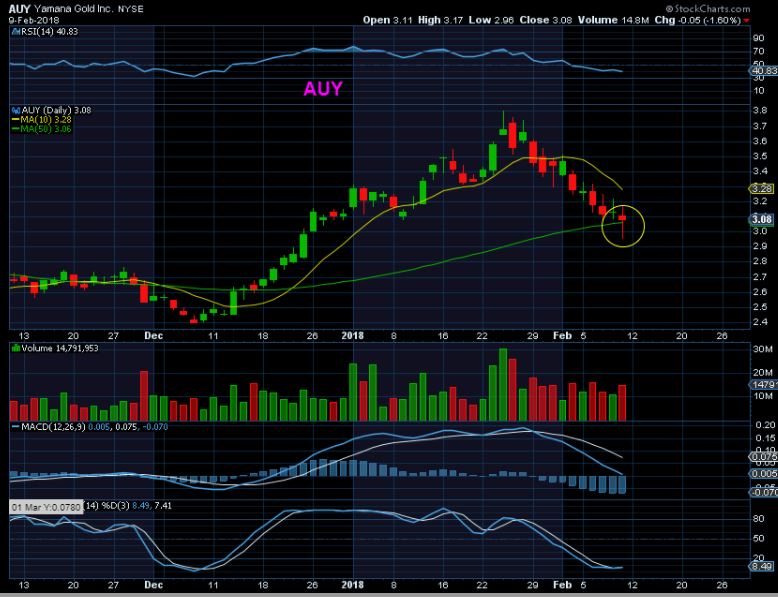Click the 90 RSI axis label
This screenshot has height=597, width=778.
[x=759, y=38]
